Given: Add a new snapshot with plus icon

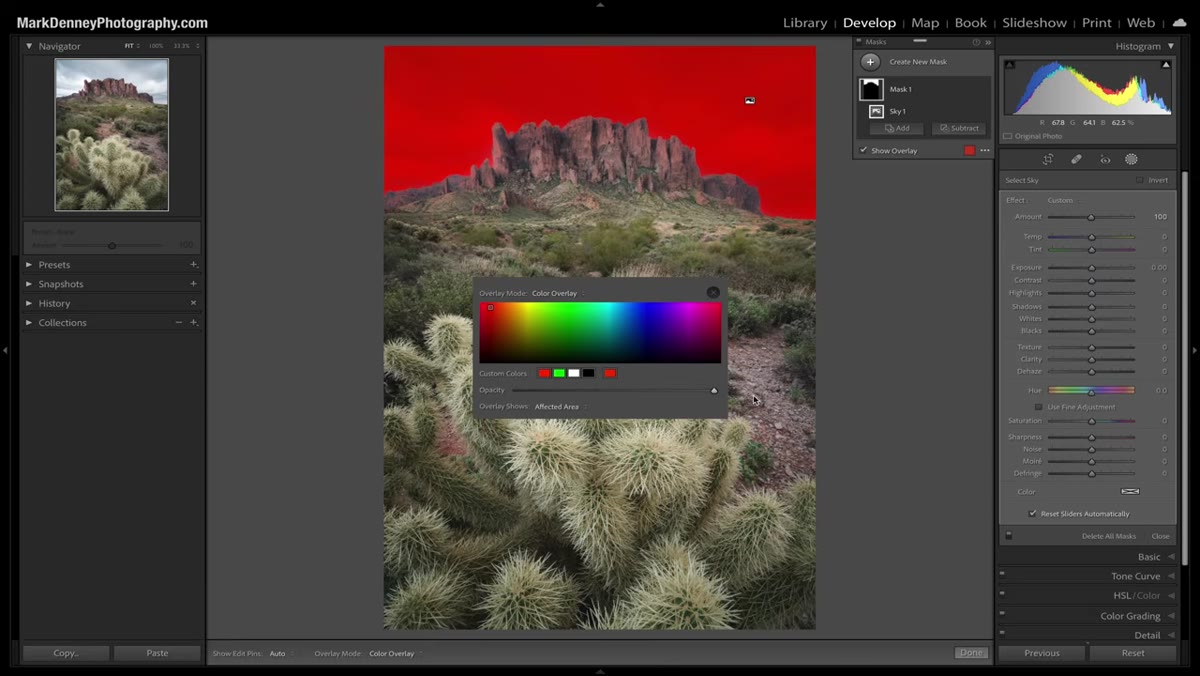Looking at the screenshot, I should [x=193, y=284].
